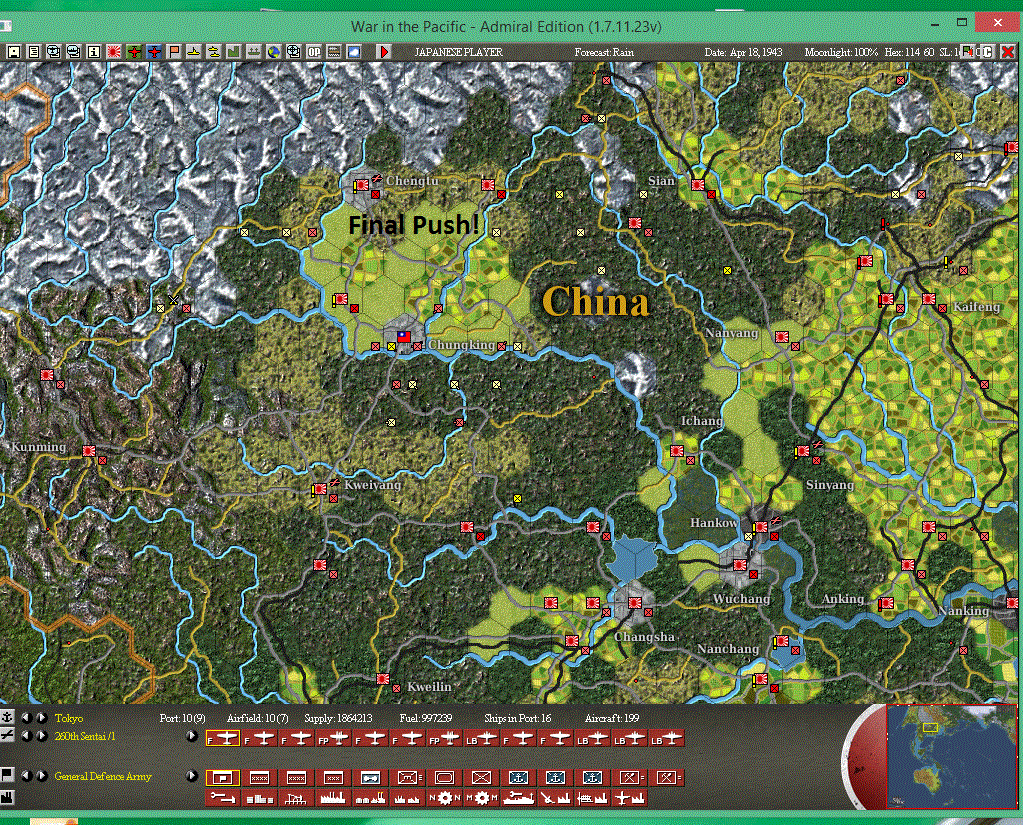Open the green industry chart icon
Viewport: 1023px width, 825px height.
234,52
